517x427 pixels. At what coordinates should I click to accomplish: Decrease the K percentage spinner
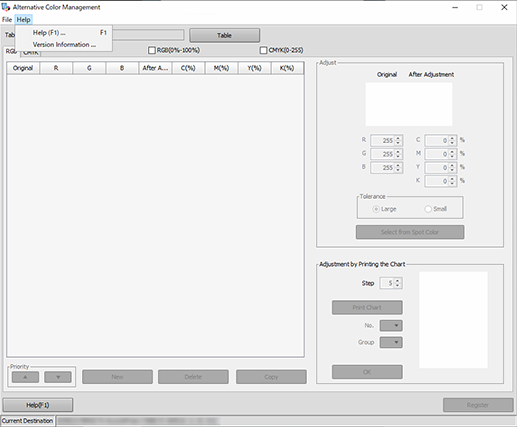point(452,183)
